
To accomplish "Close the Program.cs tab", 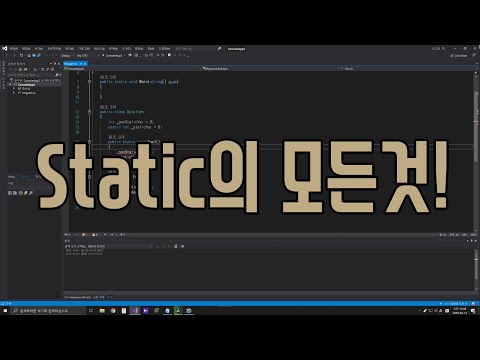I will [x=85, y=64].
